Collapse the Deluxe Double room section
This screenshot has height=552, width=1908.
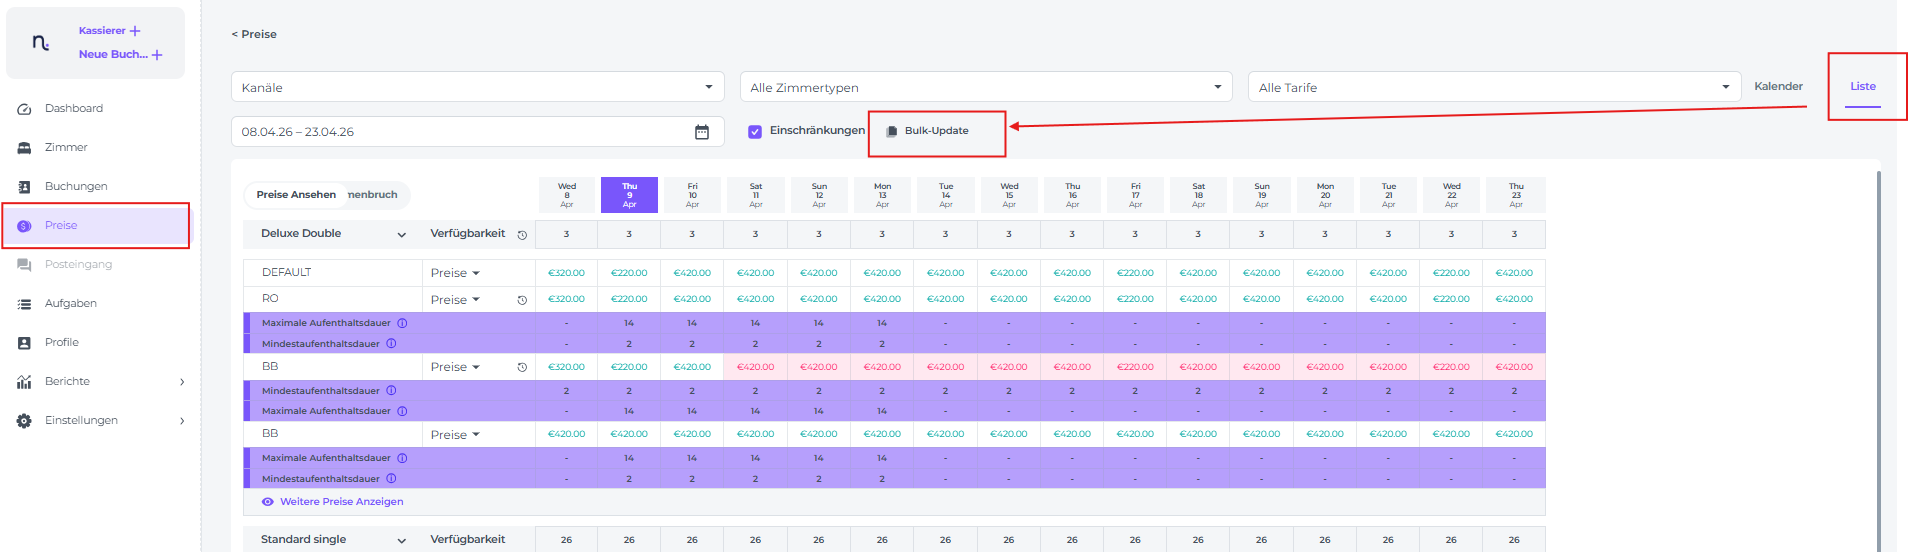tap(401, 235)
